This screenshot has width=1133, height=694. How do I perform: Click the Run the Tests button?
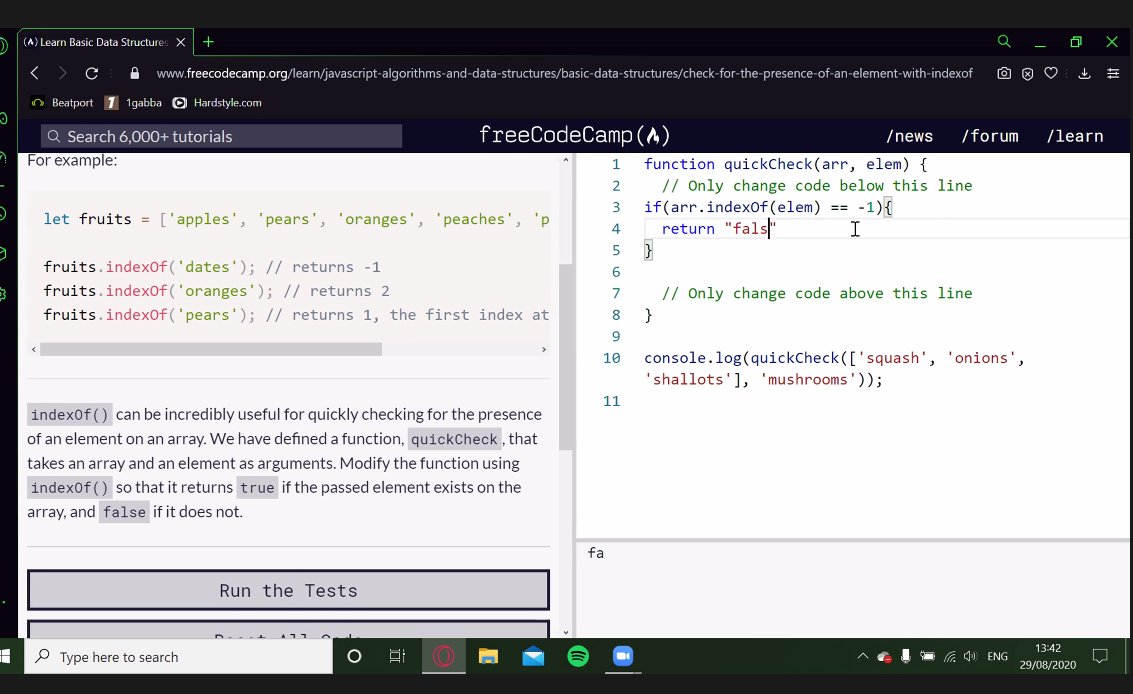pos(288,590)
